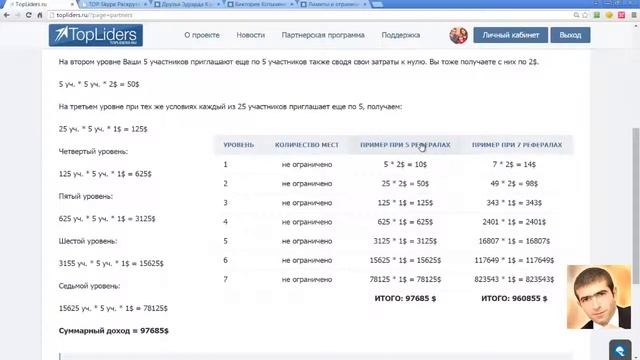The height and width of the screenshot is (360, 640).
Task: Click the УРОВЕНЬ column header
Action: (239, 145)
